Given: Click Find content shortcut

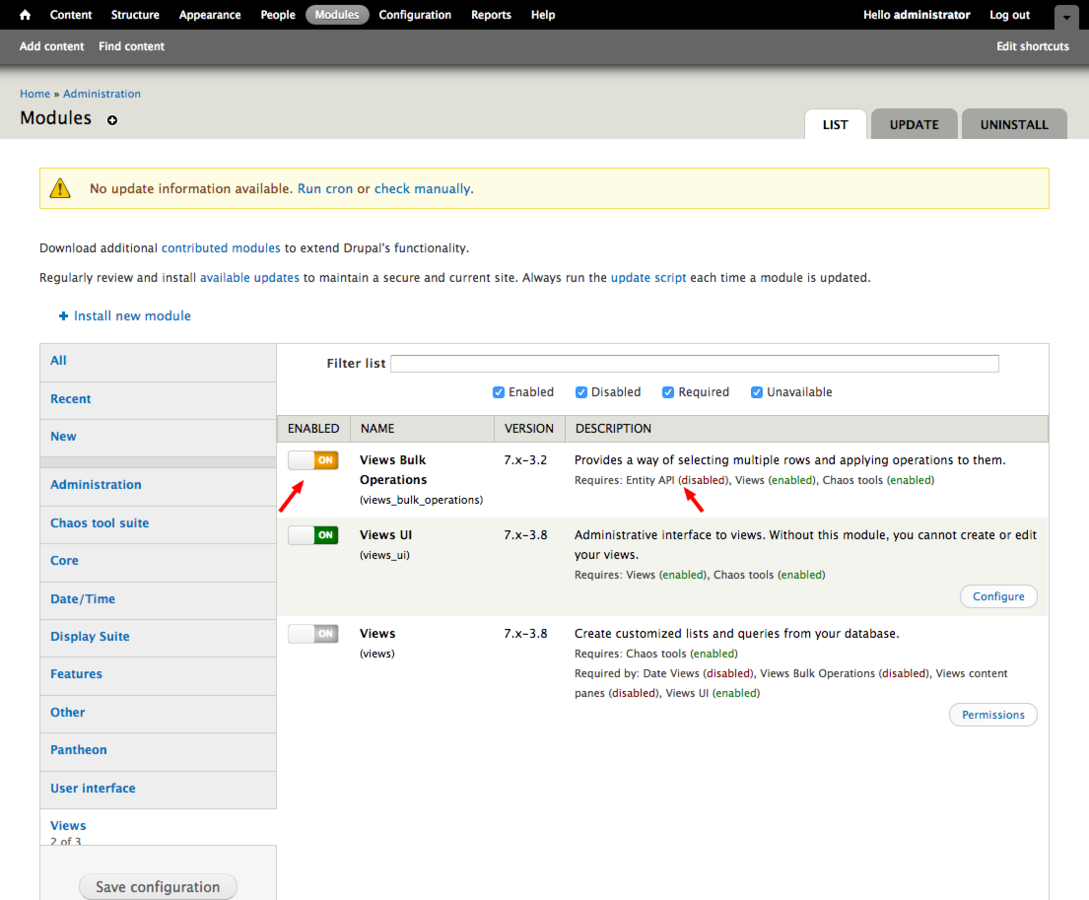Looking at the screenshot, I should pos(131,47).
